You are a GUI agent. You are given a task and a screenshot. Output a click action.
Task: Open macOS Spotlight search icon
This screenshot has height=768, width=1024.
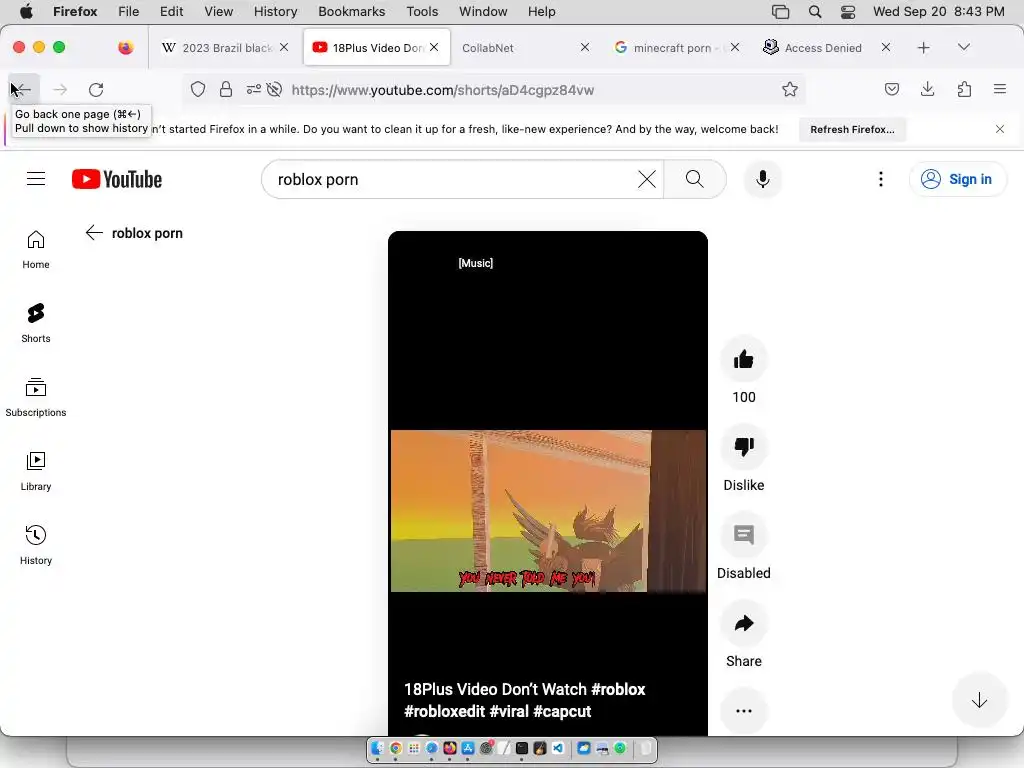(814, 11)
